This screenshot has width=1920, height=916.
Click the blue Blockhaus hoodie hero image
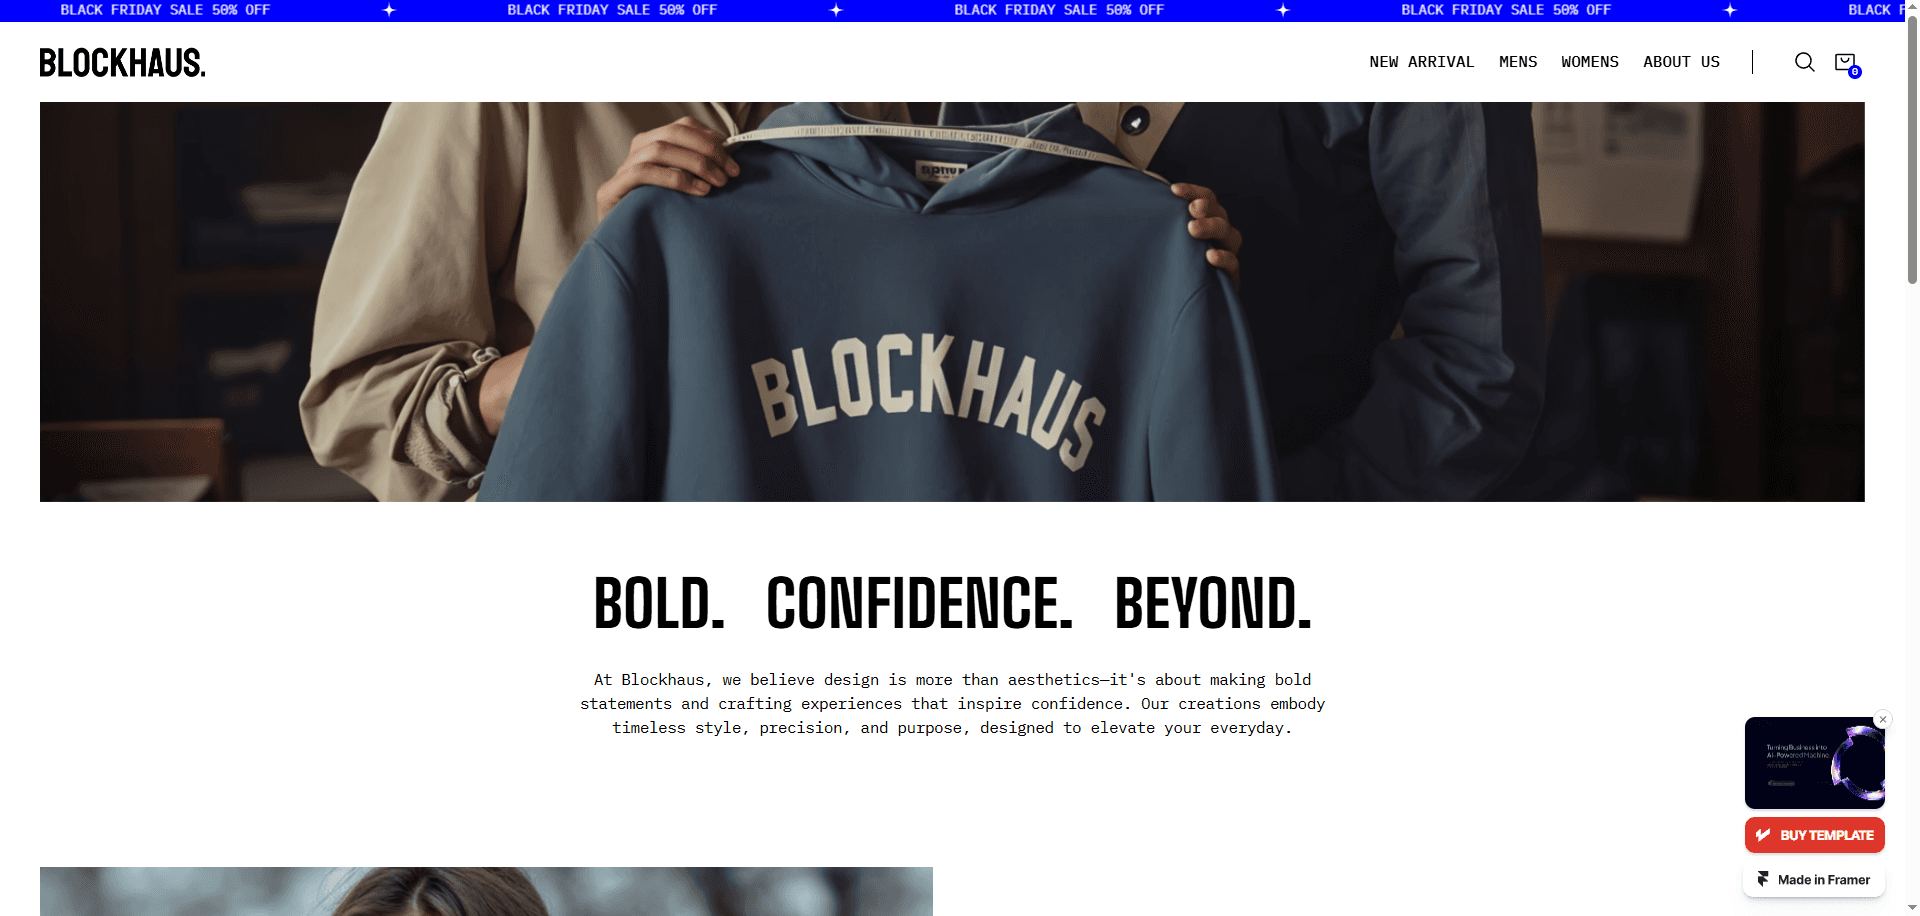pos(952,302)
